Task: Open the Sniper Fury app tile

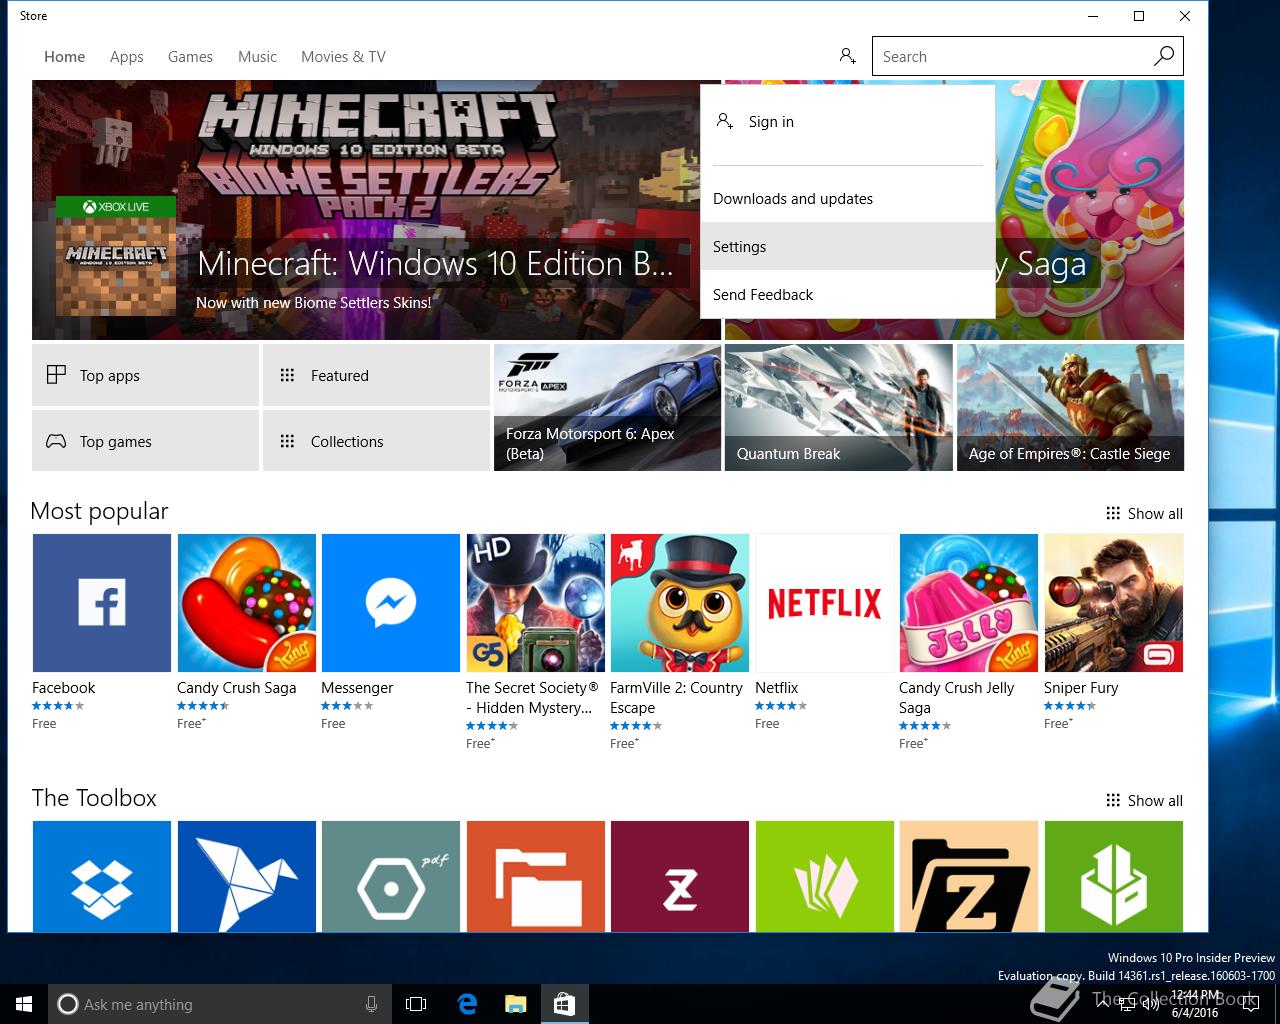Action: (1114, 603)
